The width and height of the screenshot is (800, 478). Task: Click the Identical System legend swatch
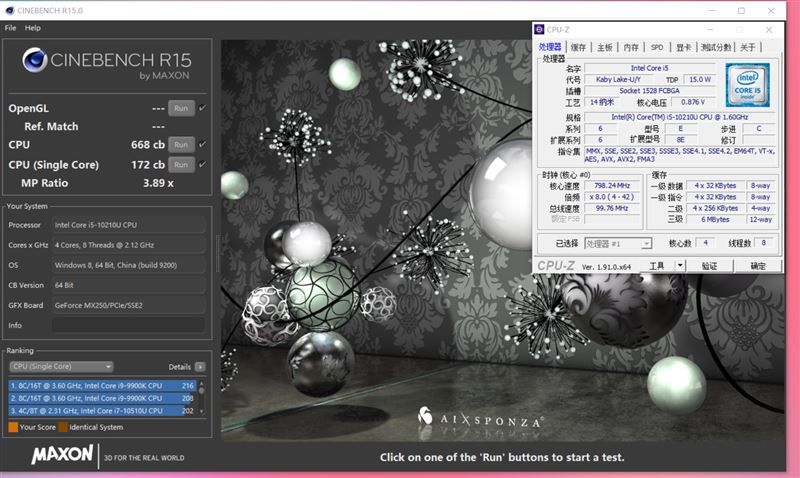pos(63,427)
